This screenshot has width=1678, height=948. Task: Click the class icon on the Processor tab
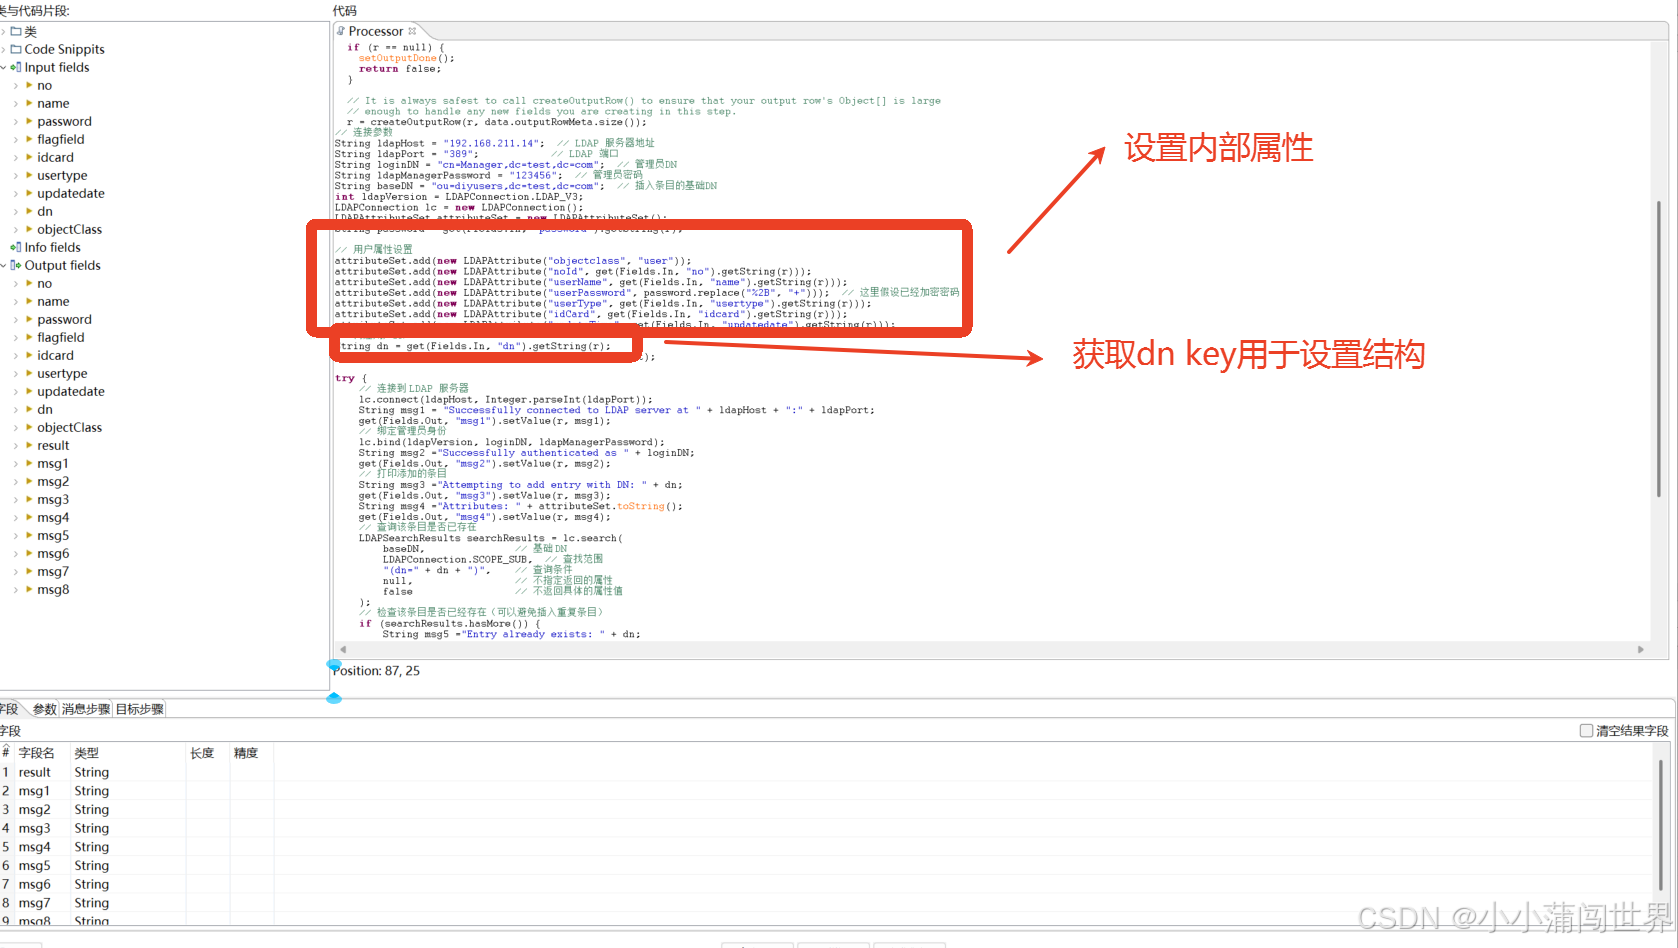343,31
